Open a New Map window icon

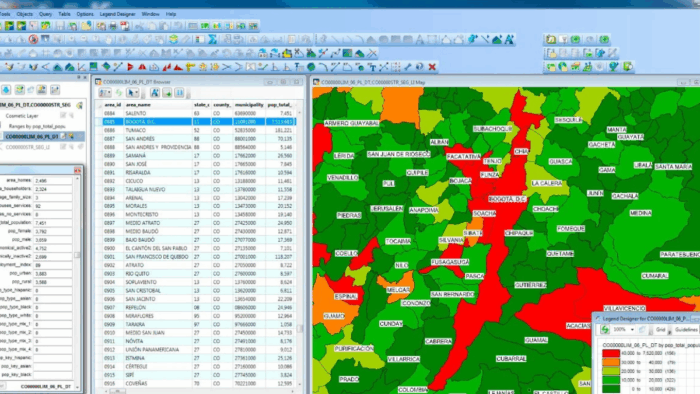pos(205,26)
